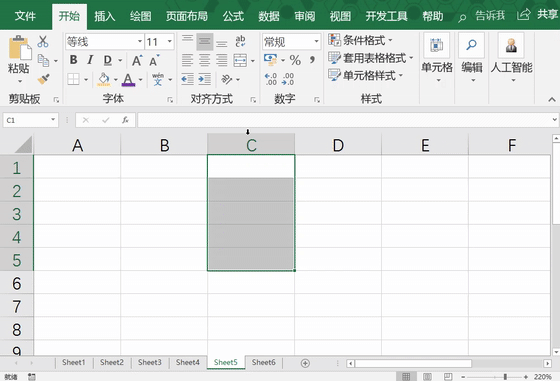This screenshot has height=381, width=560.
Task: Switch to the 公式 tab
Action: [233, 16]
